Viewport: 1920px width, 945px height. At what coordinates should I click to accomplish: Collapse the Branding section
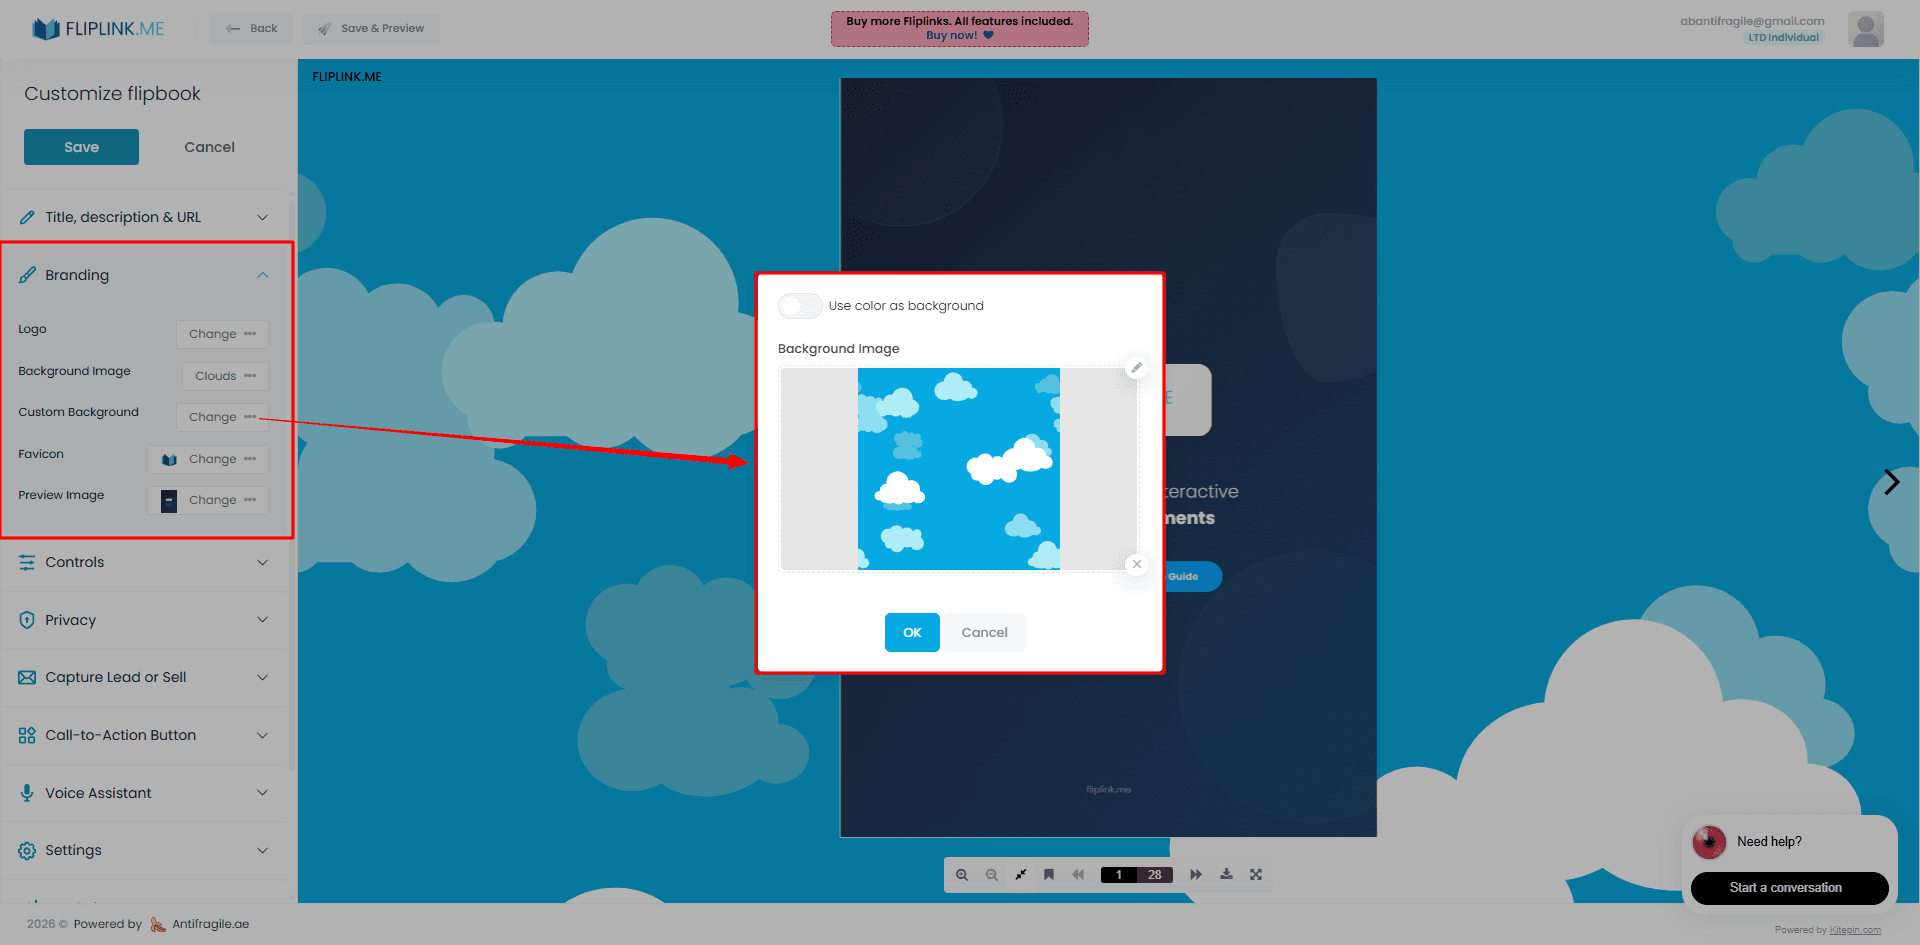[262, 275]
